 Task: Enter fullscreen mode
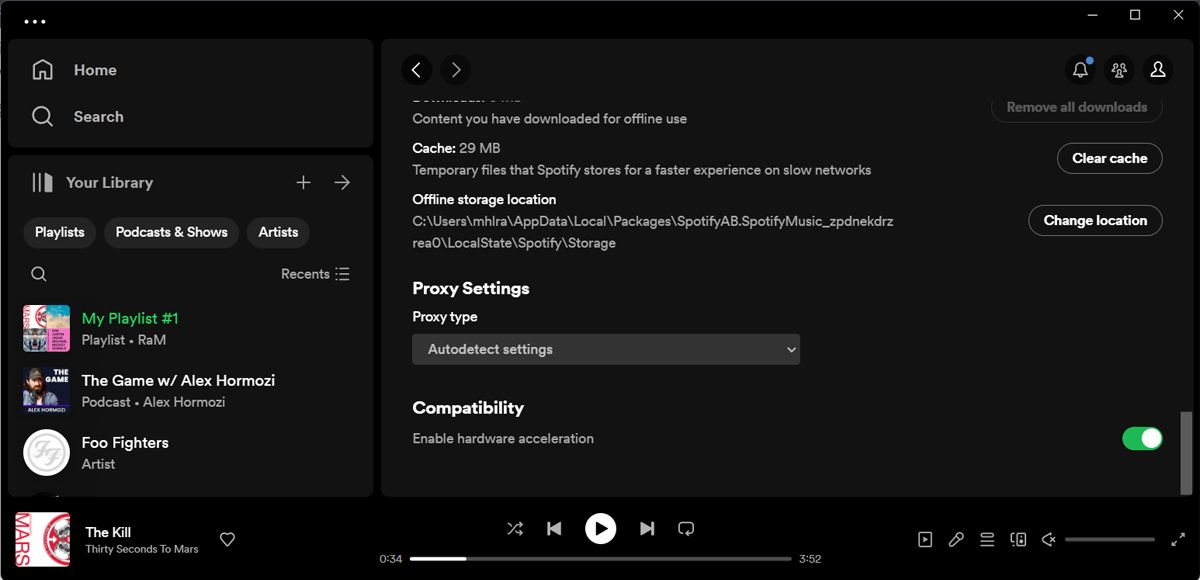(x=1178, y=539)
